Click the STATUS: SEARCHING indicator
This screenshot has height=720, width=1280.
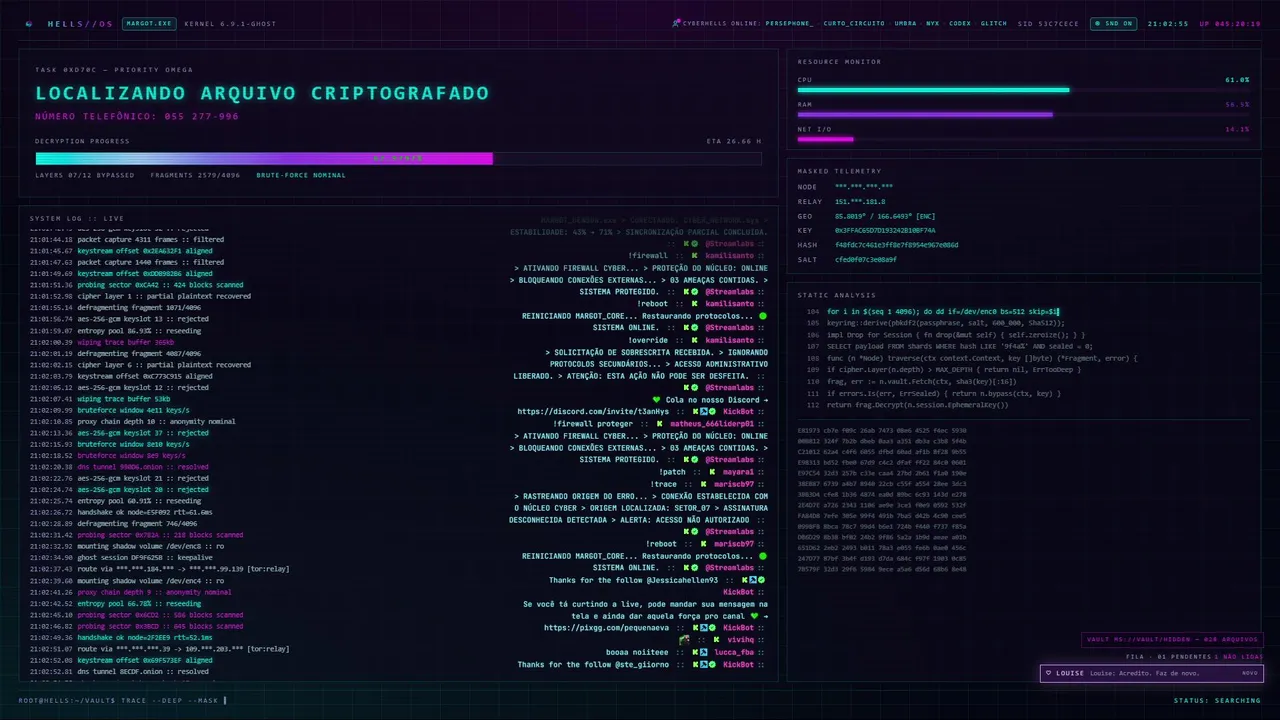tap(1217, 700)
